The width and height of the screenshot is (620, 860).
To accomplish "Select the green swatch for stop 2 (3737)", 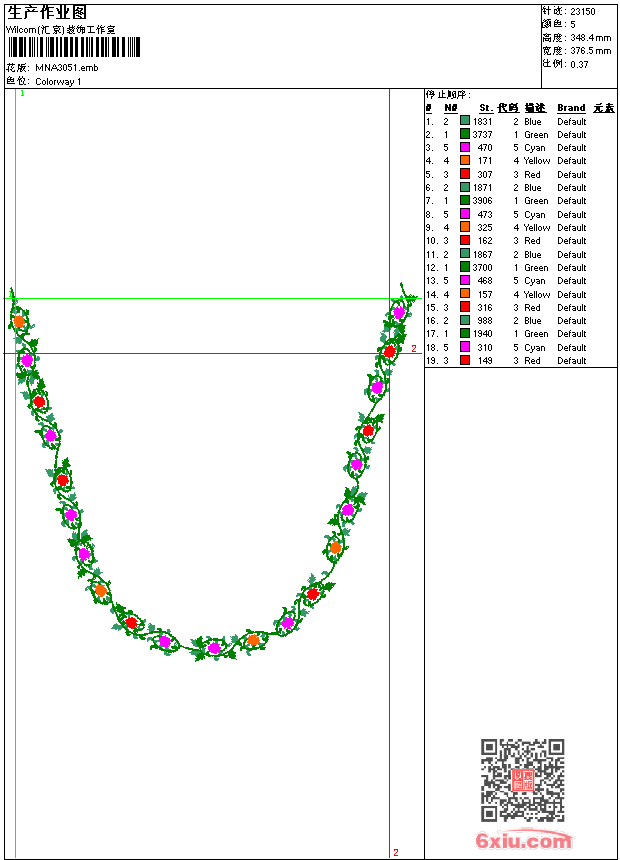I will (465, 134).
